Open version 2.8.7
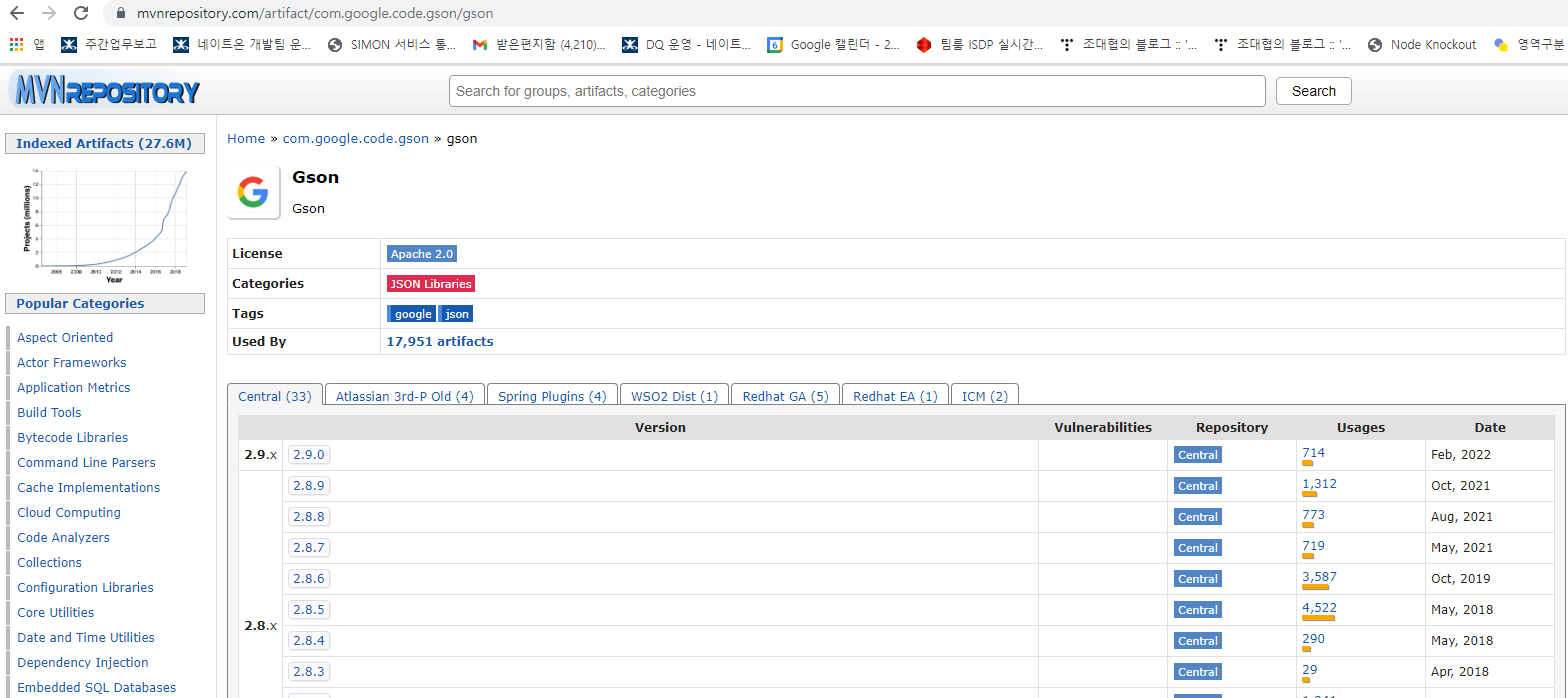This screenshot has width=1568, height=698. (309, 547)
